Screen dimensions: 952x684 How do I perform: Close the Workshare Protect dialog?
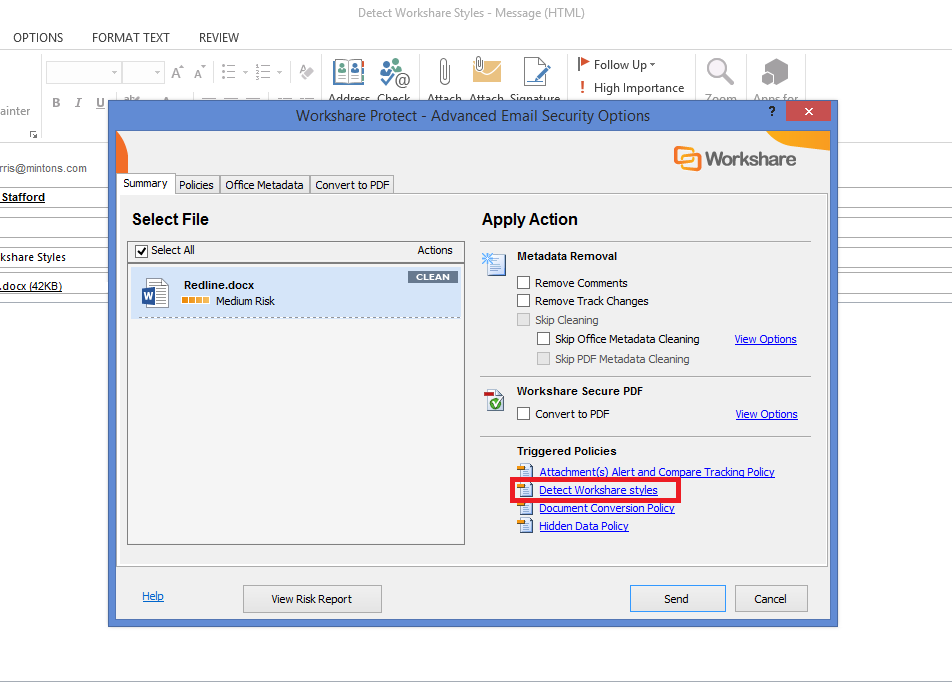point(808,111)
